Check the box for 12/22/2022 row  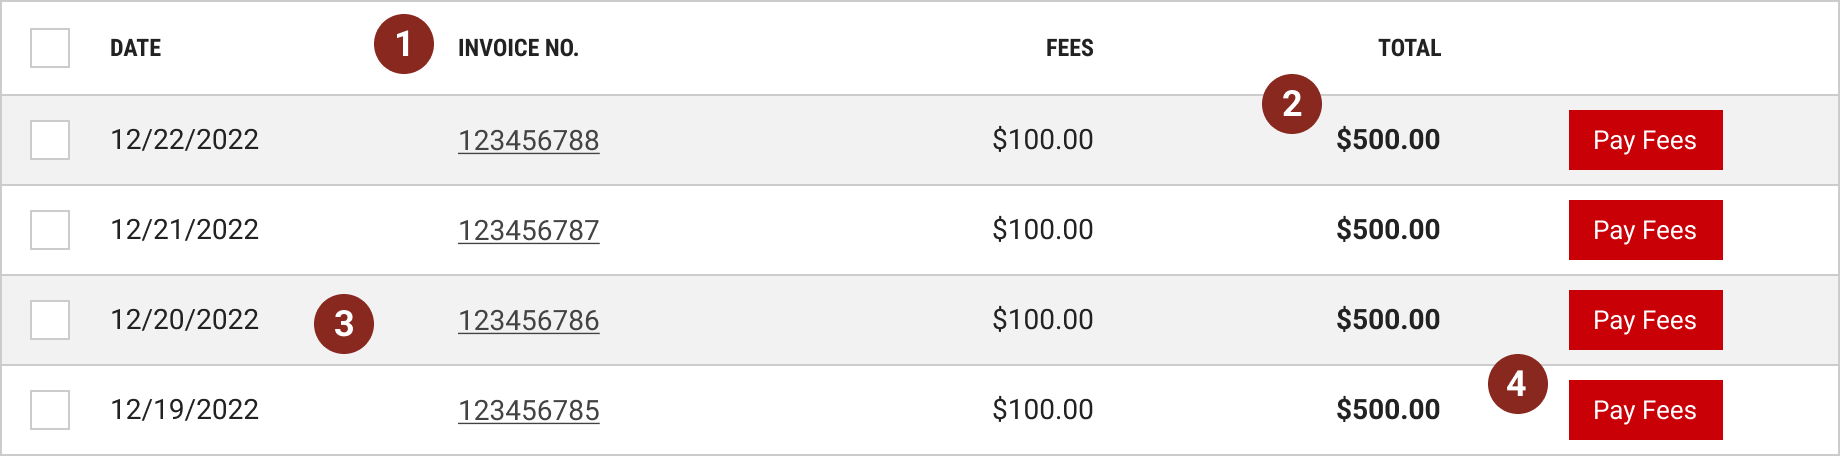(50, 140)
